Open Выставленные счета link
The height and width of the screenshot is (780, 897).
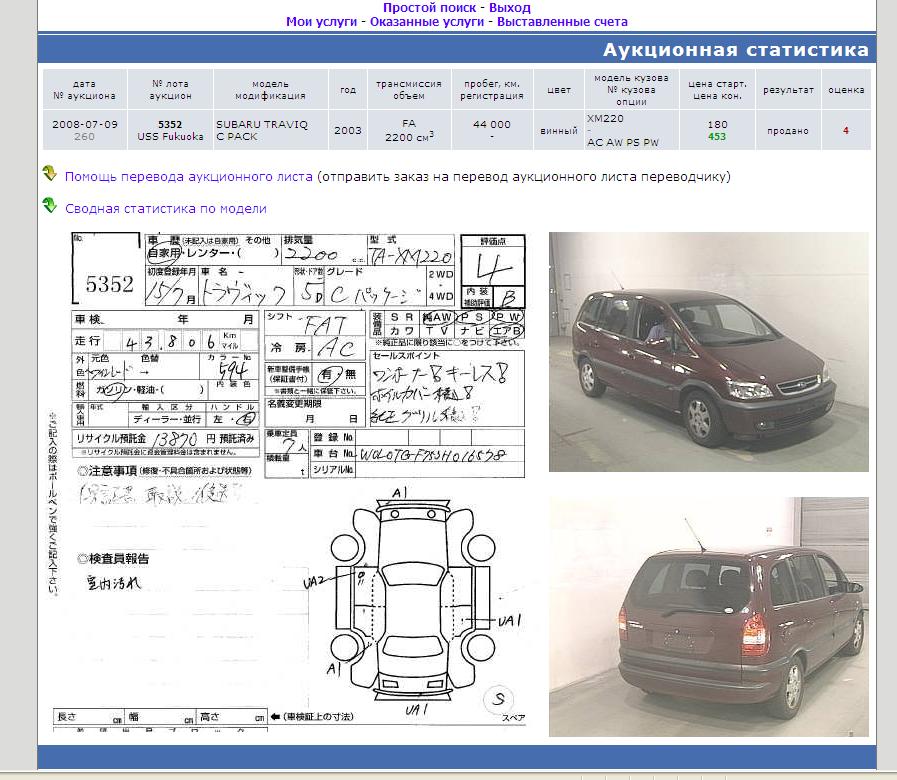tap(562, 22)
